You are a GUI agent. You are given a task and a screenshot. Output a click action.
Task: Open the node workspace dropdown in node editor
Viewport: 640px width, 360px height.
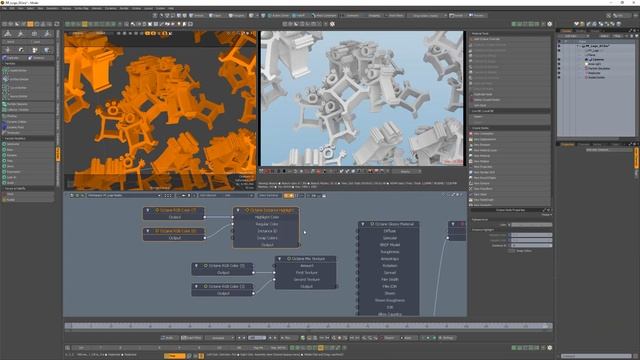pyautogui.click(x=124, y=196)
